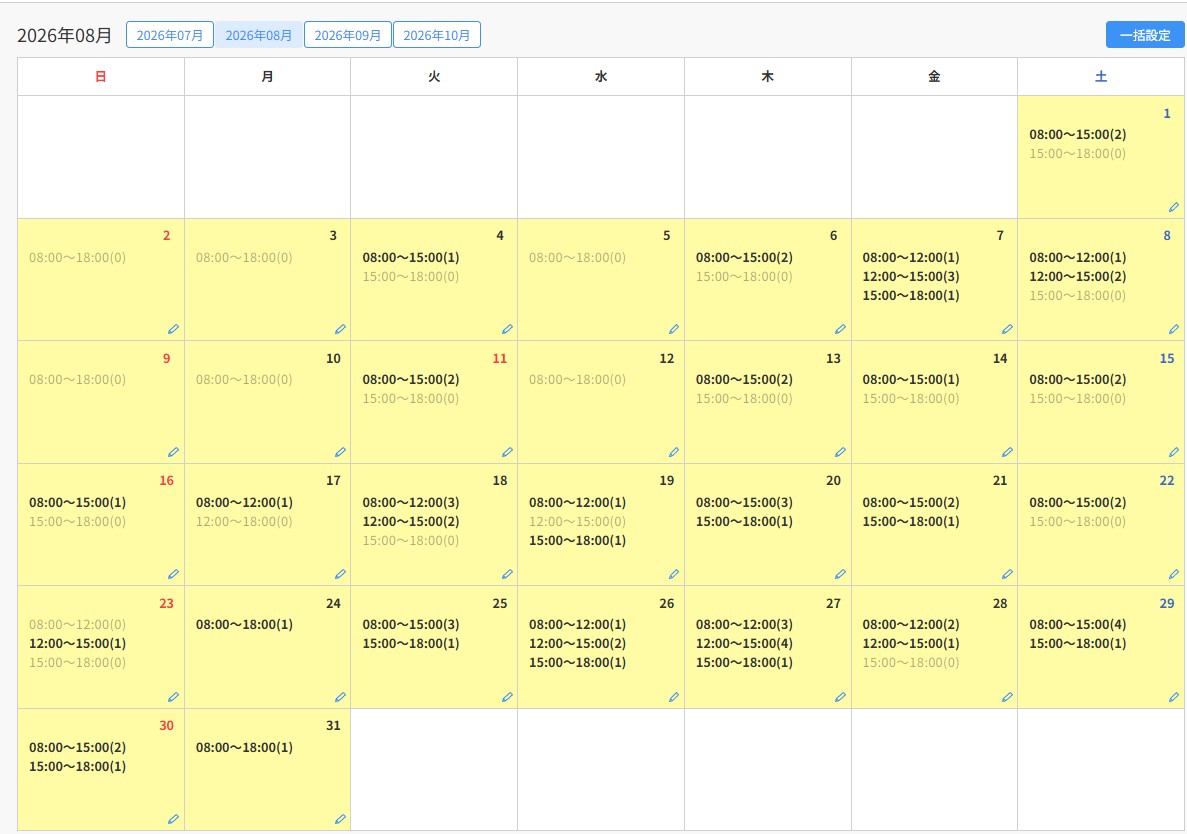This screenshot has width=1187, height=834.
Task: Select the 12:00～18:00(0) slot on day 17
Action: click(x=244, y=521)
